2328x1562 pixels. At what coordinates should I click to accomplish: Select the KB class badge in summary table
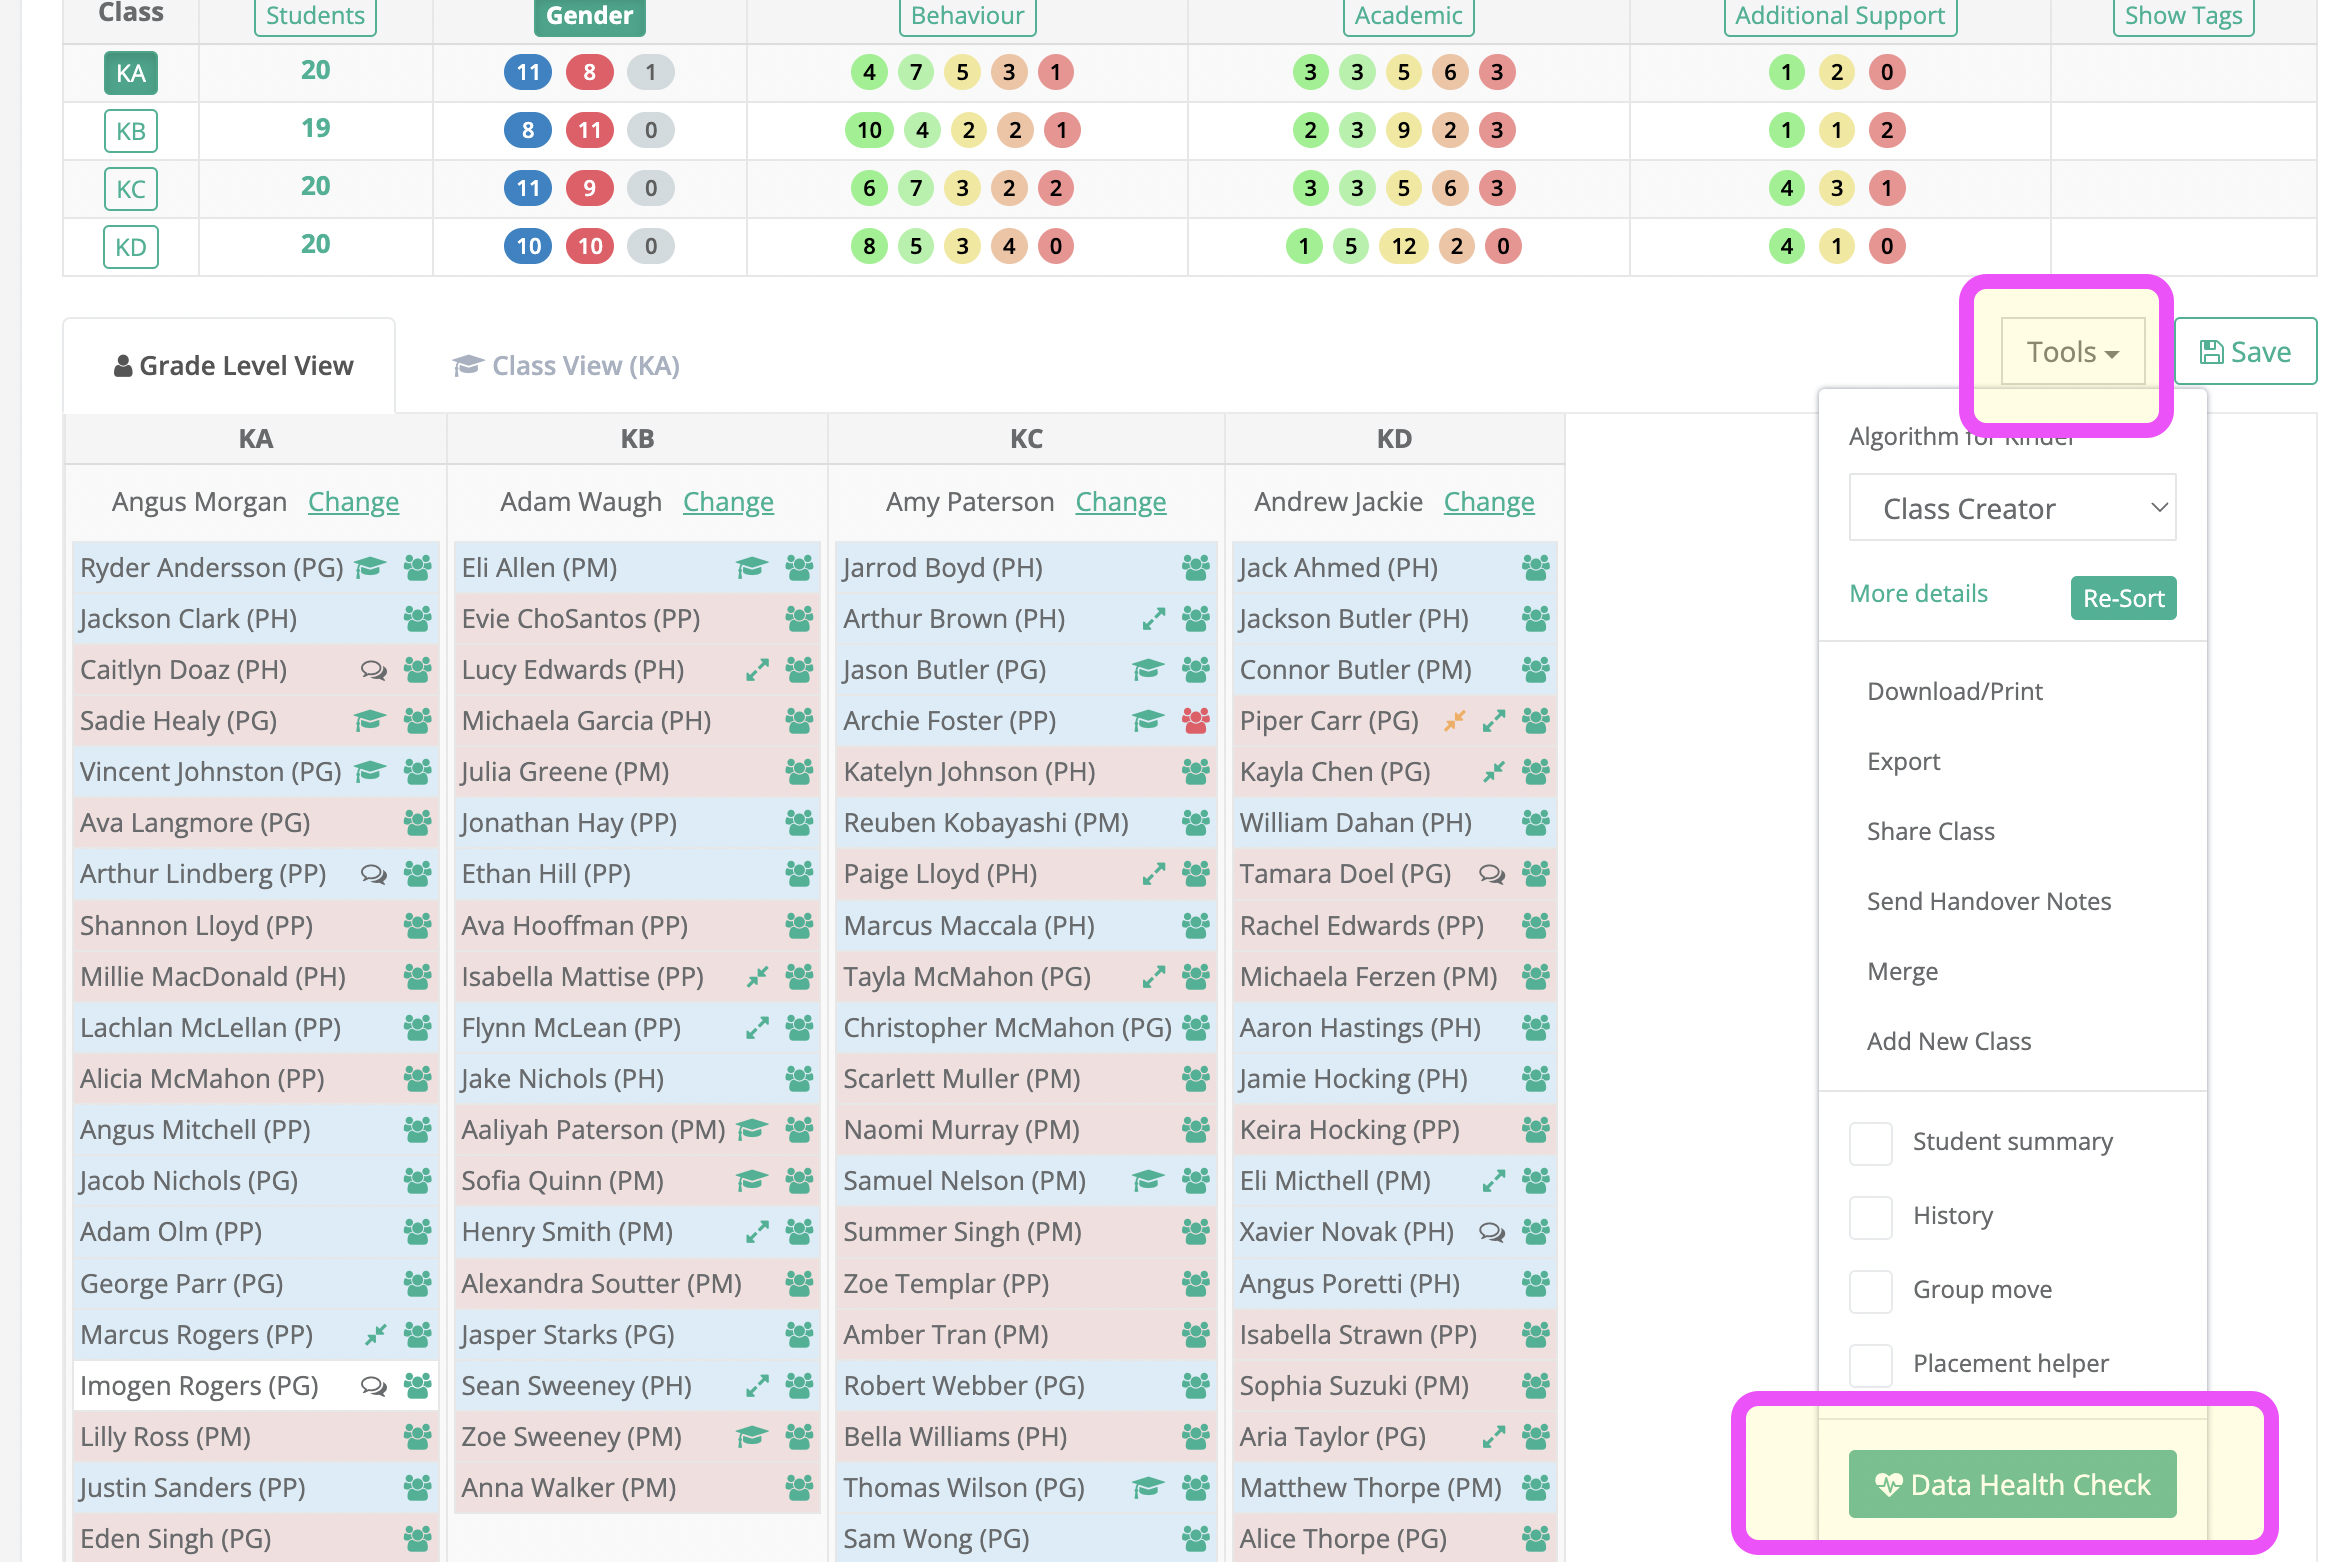point(131,131)
